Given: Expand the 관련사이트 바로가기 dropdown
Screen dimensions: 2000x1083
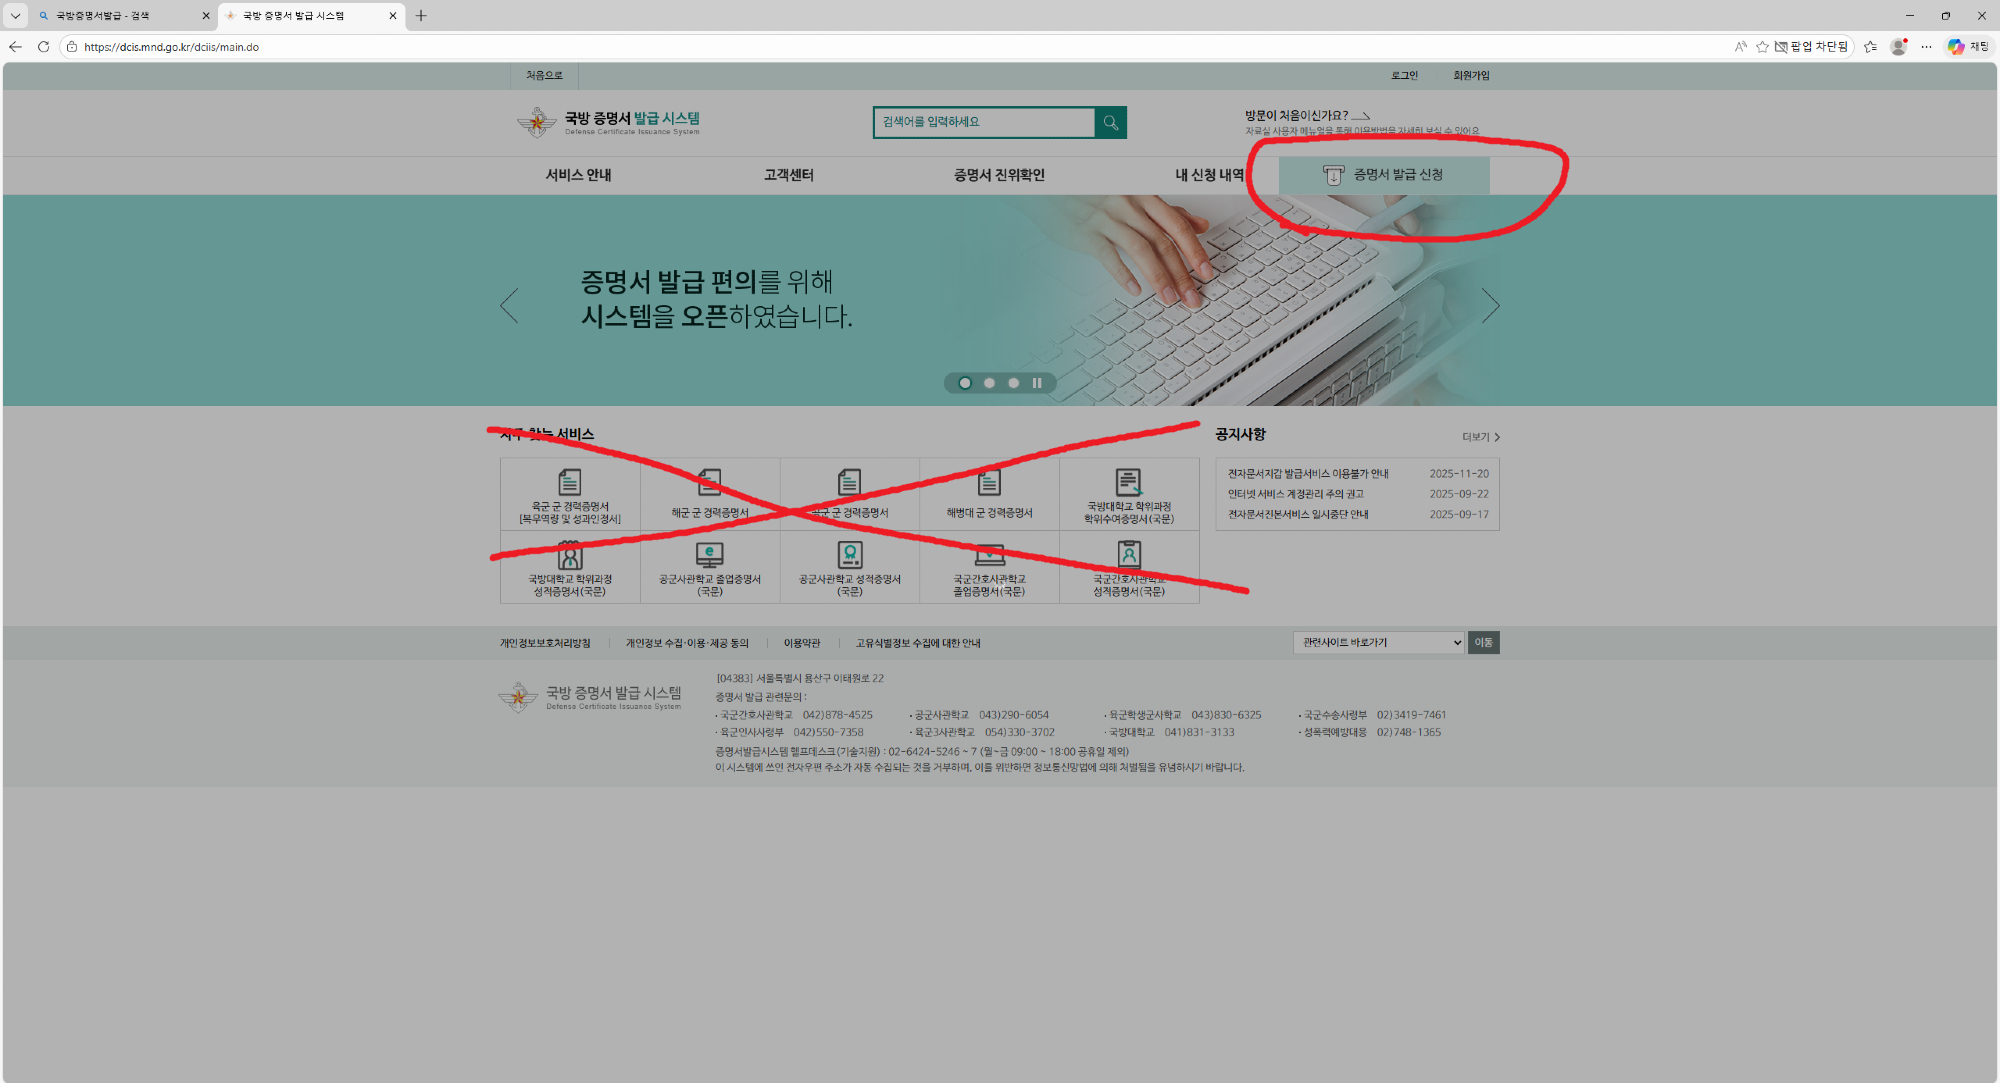Looking at the screenshot, I should (x=1379, y=642).
